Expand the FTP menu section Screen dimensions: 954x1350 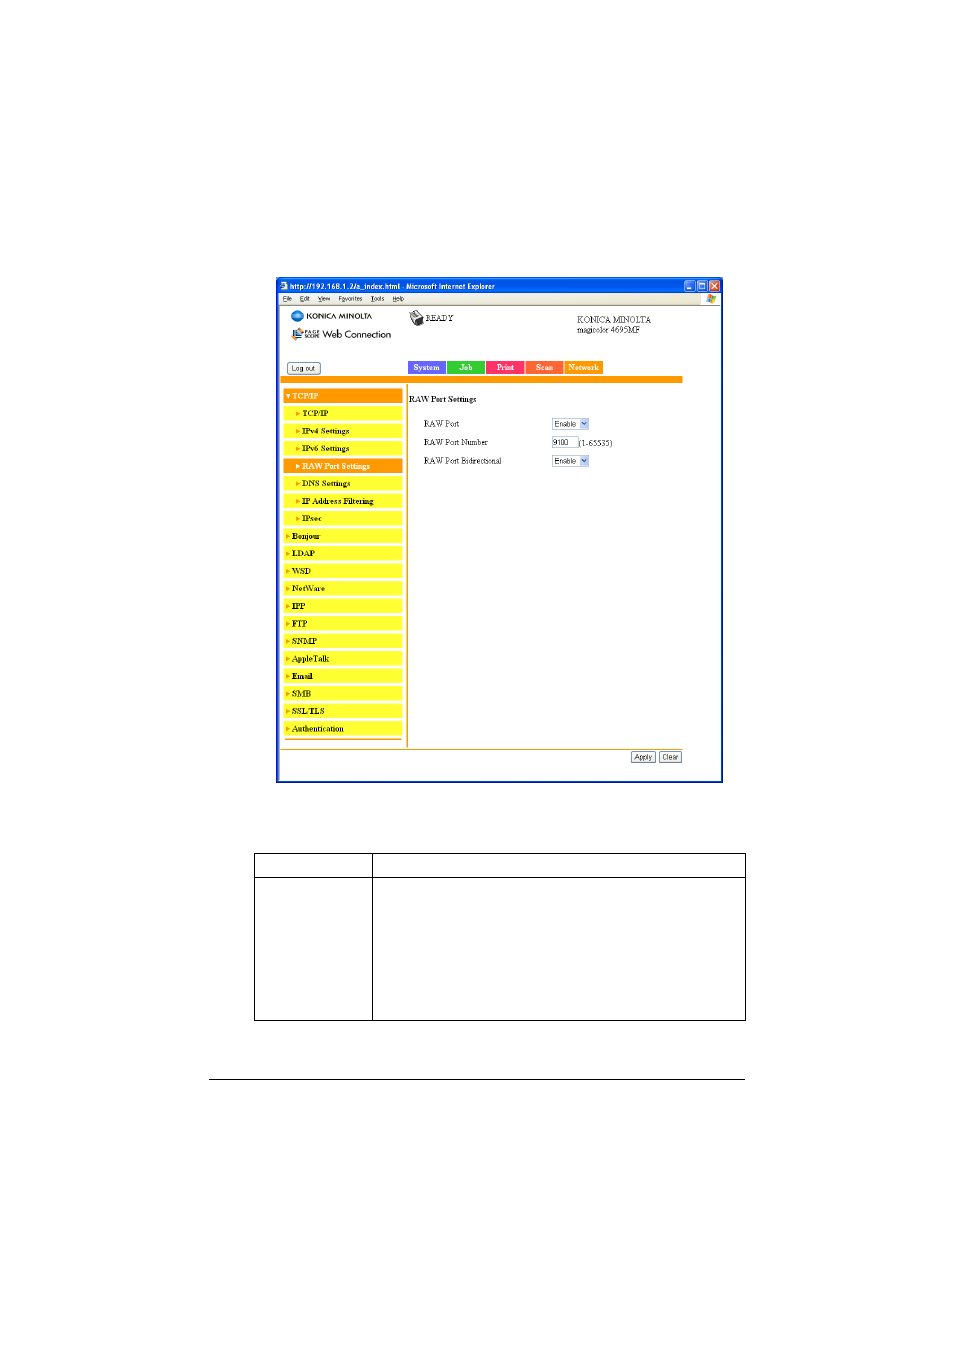point(343,623)
